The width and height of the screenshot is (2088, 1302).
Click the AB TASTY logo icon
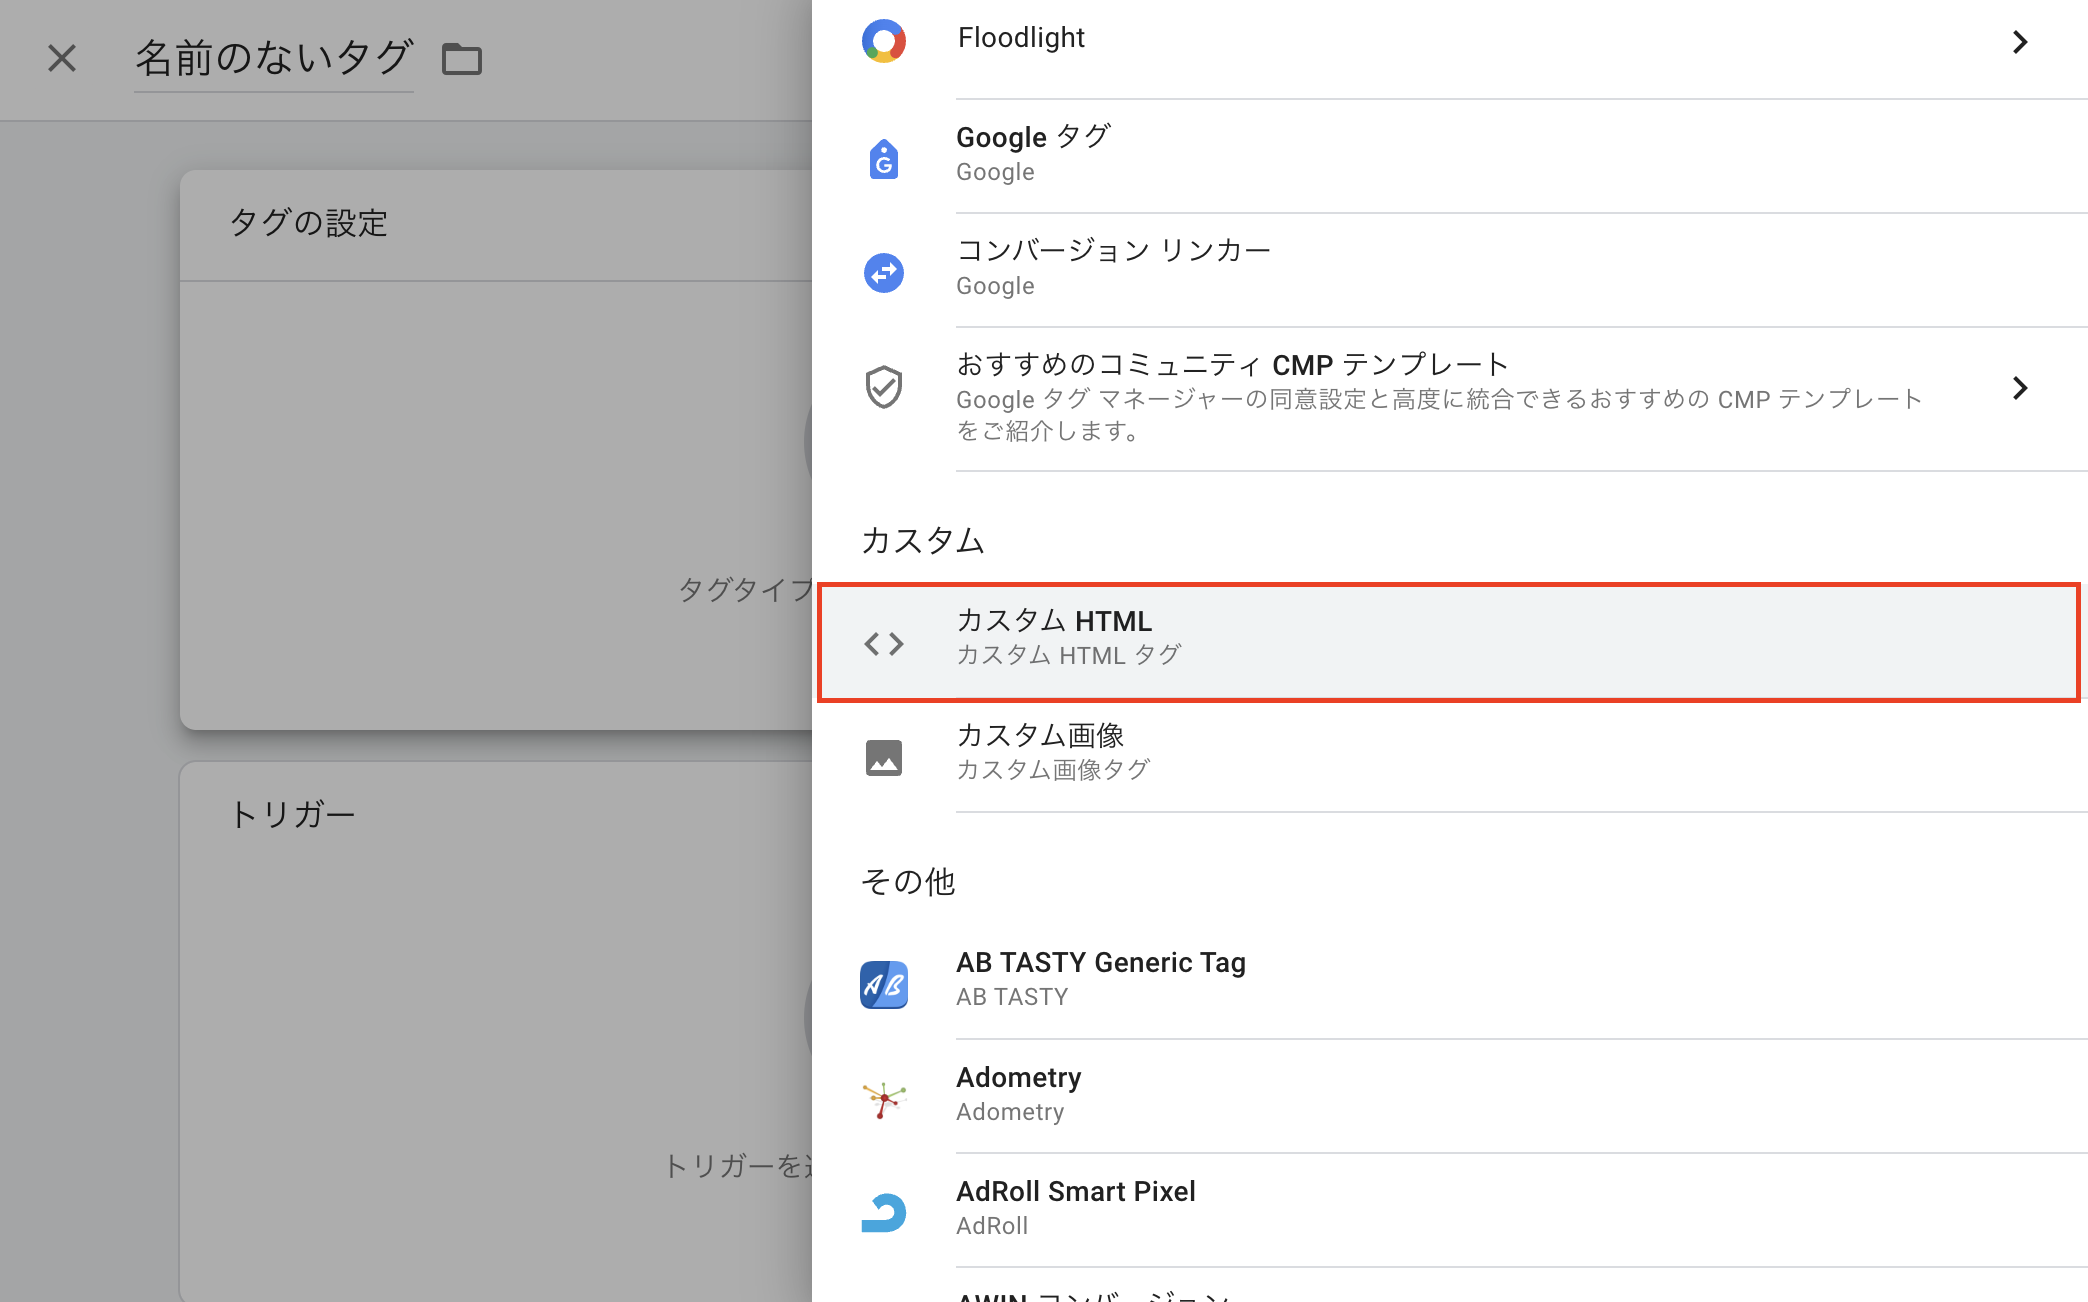click(884, 985)
